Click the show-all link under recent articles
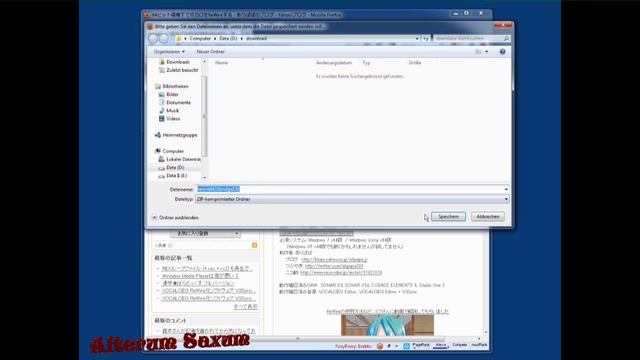640x360 pixels. pyautogui.click(x=245, y=307)
